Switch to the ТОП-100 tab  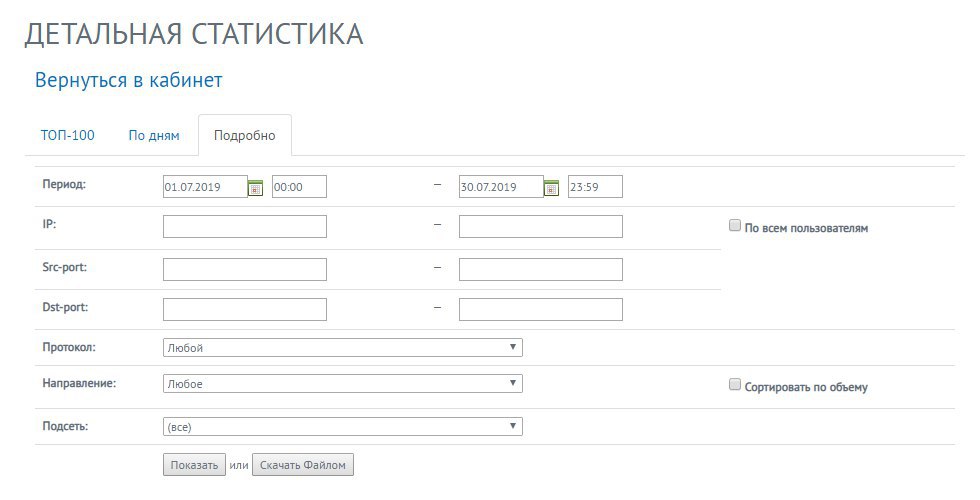pyautogui.click(x=68, y=135)
